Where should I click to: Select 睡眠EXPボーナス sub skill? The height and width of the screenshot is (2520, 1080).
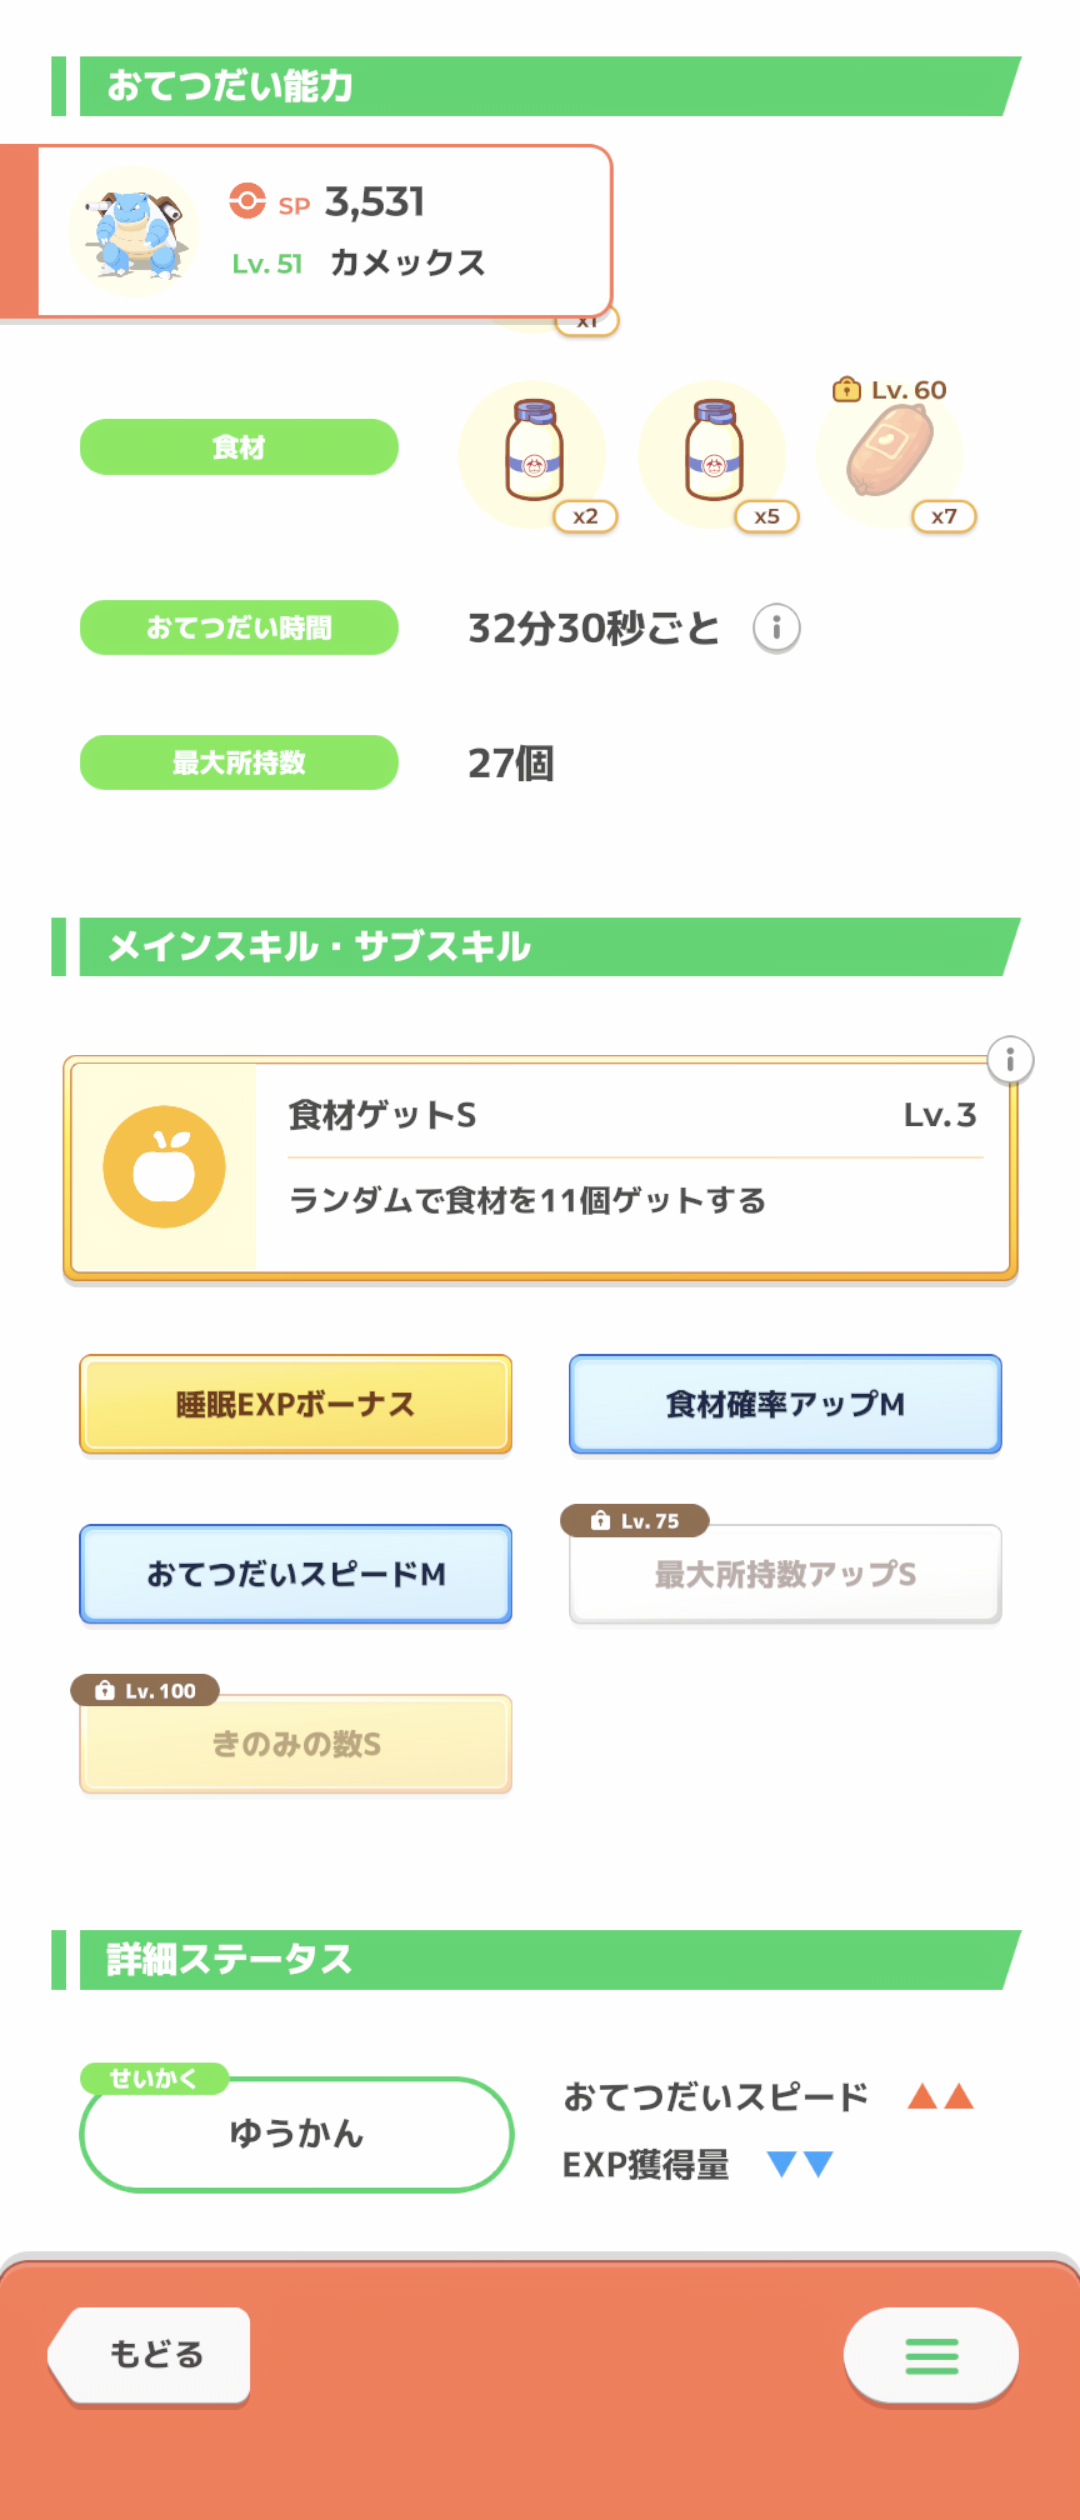pyautogui.click(x=296, y=1404)
